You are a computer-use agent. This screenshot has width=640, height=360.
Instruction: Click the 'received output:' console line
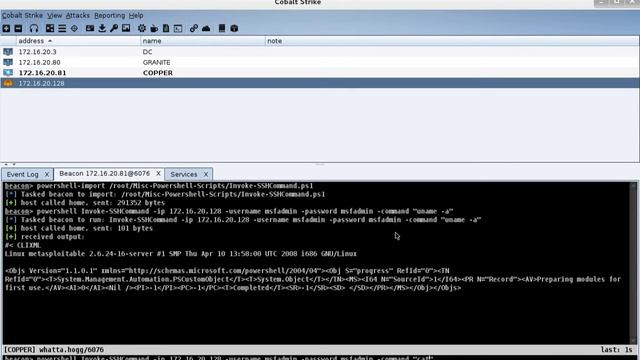click(x=45, y=237)
